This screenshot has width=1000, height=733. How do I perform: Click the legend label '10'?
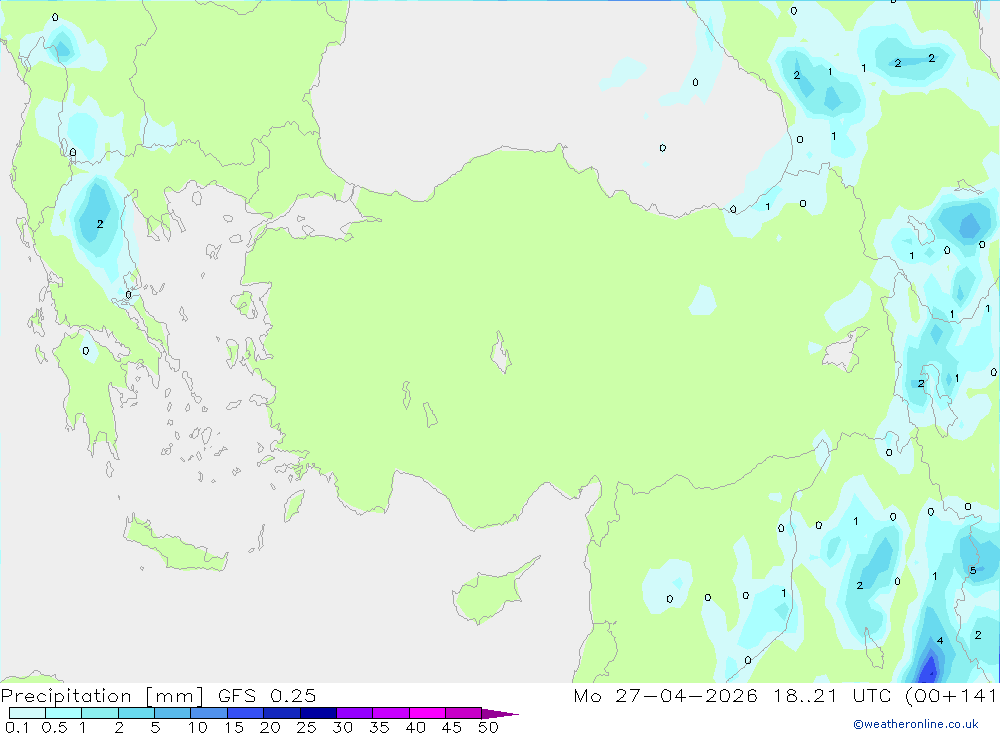click(198, 727)
